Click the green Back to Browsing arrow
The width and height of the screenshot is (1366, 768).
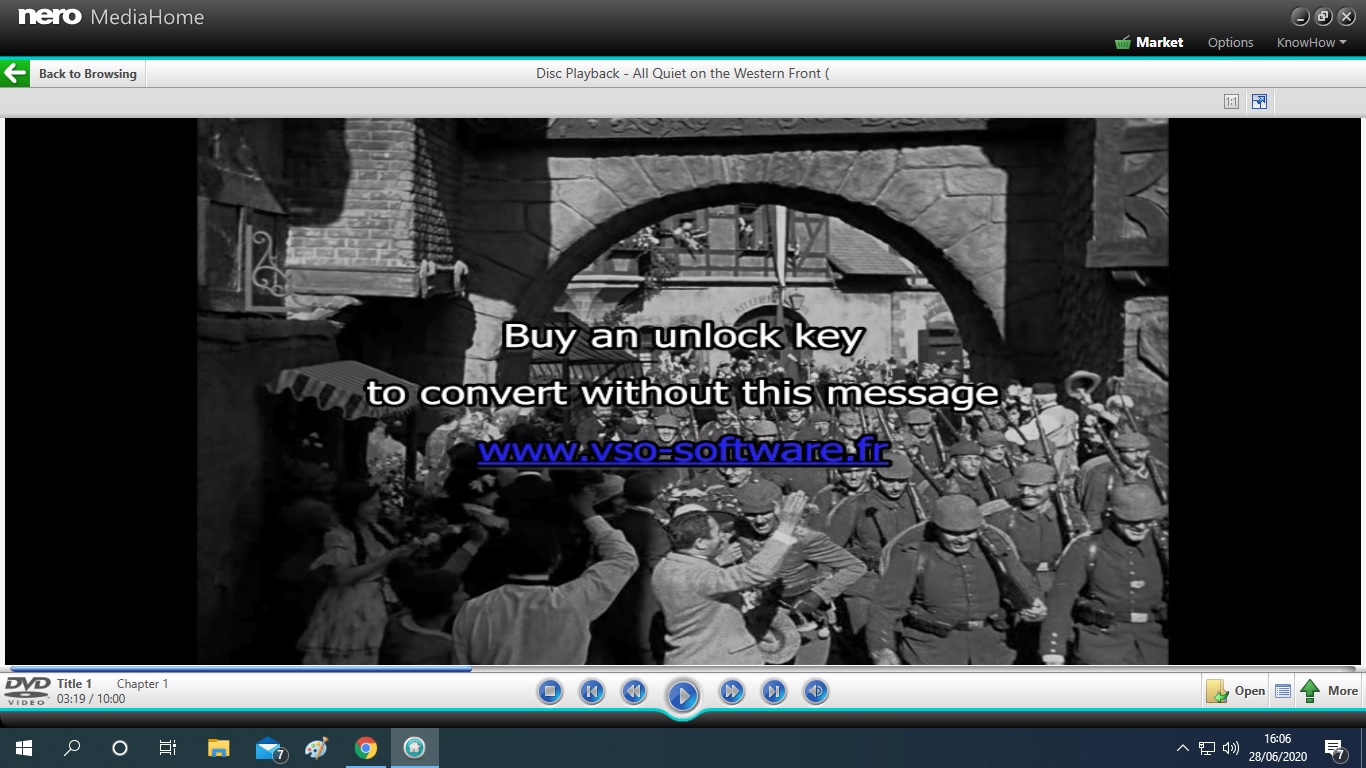click(15, 73)
